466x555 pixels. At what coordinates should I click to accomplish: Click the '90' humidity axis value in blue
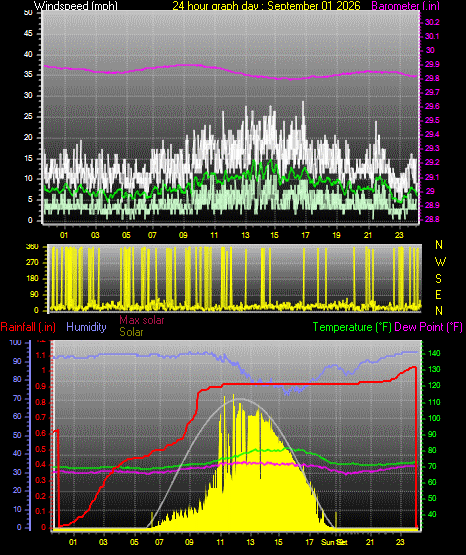pyautogui.click(x=17, y=361)
